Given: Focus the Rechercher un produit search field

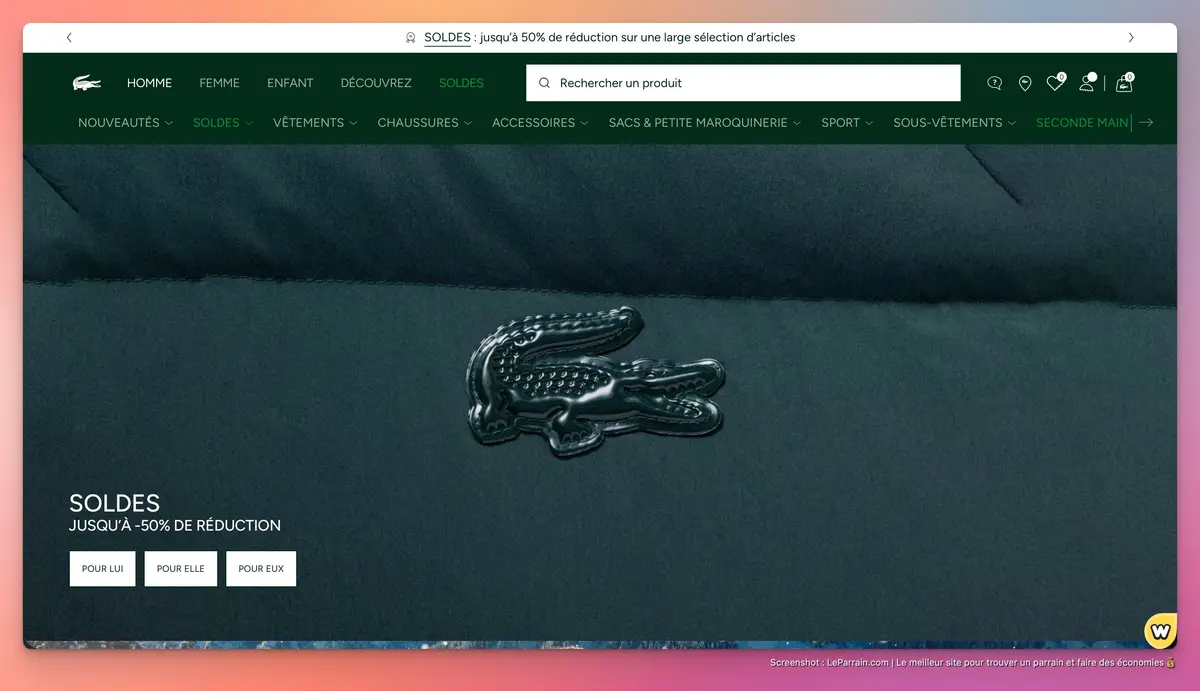Looking at the screenshot, I should [x=743, y=83].
